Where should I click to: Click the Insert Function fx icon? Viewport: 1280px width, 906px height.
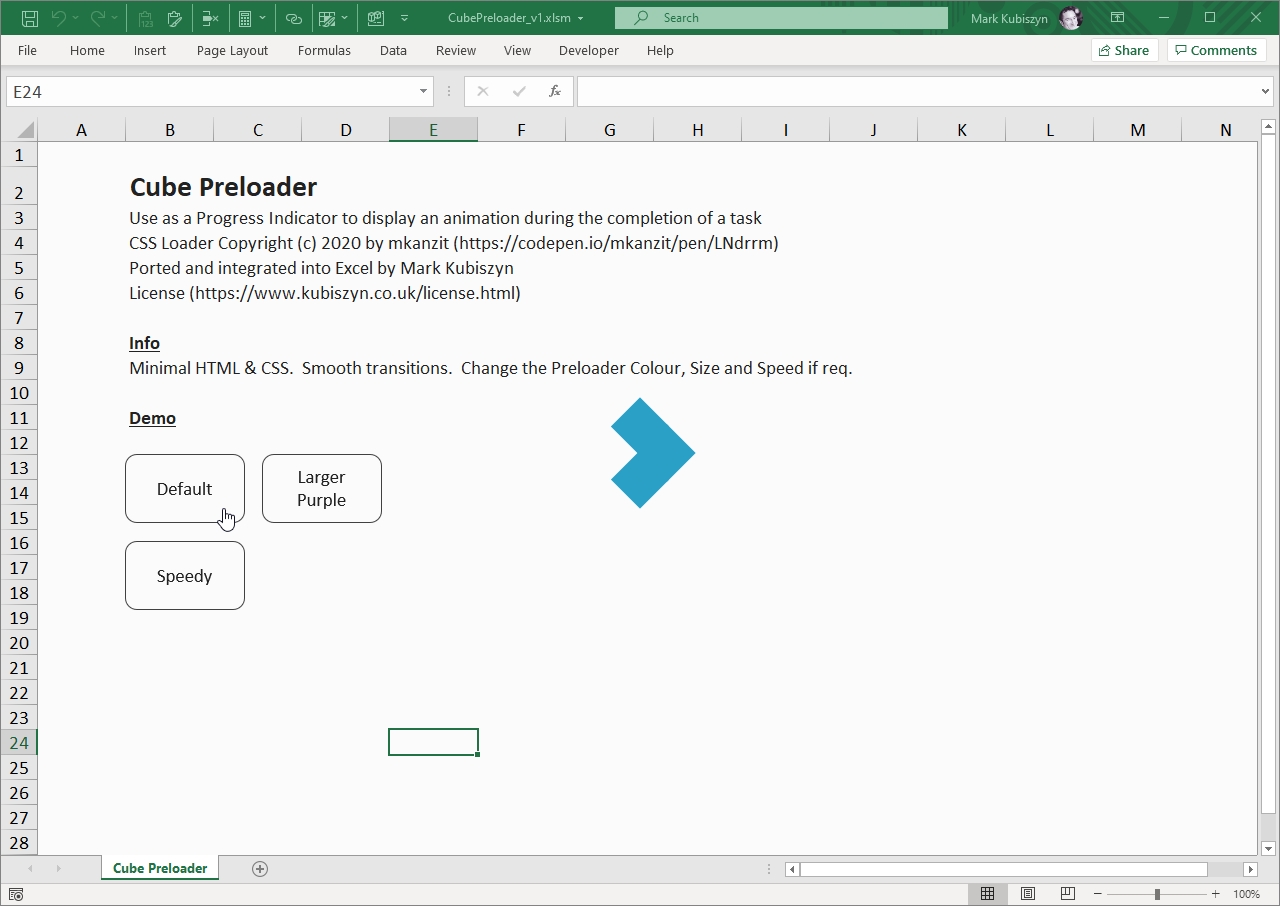(x=555, y=92)
